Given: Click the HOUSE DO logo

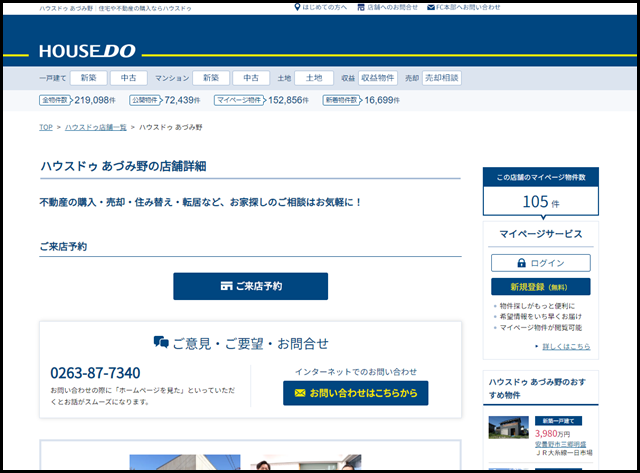Looking at the screenshot, I should [87, 51].
